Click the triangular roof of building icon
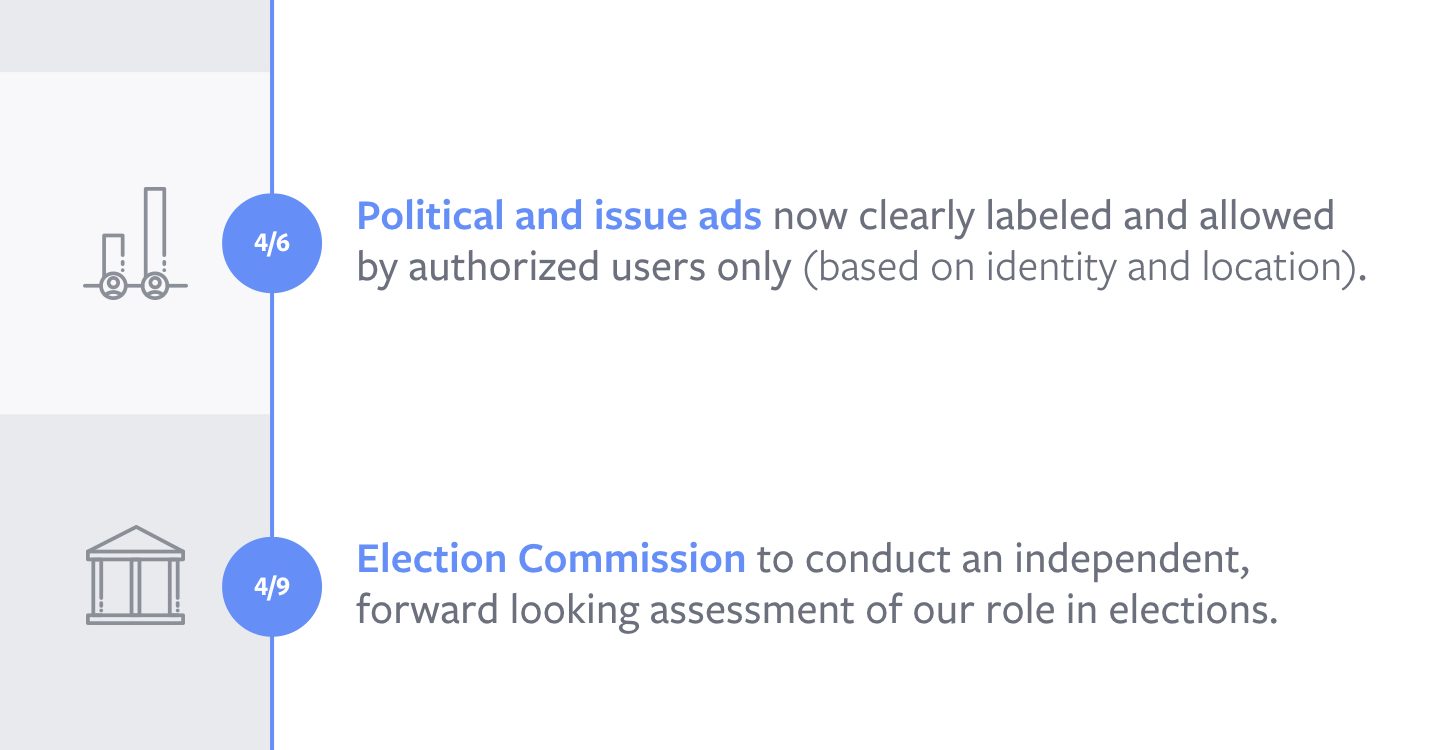Screen dimensions: 1440x750 point(135,540)
